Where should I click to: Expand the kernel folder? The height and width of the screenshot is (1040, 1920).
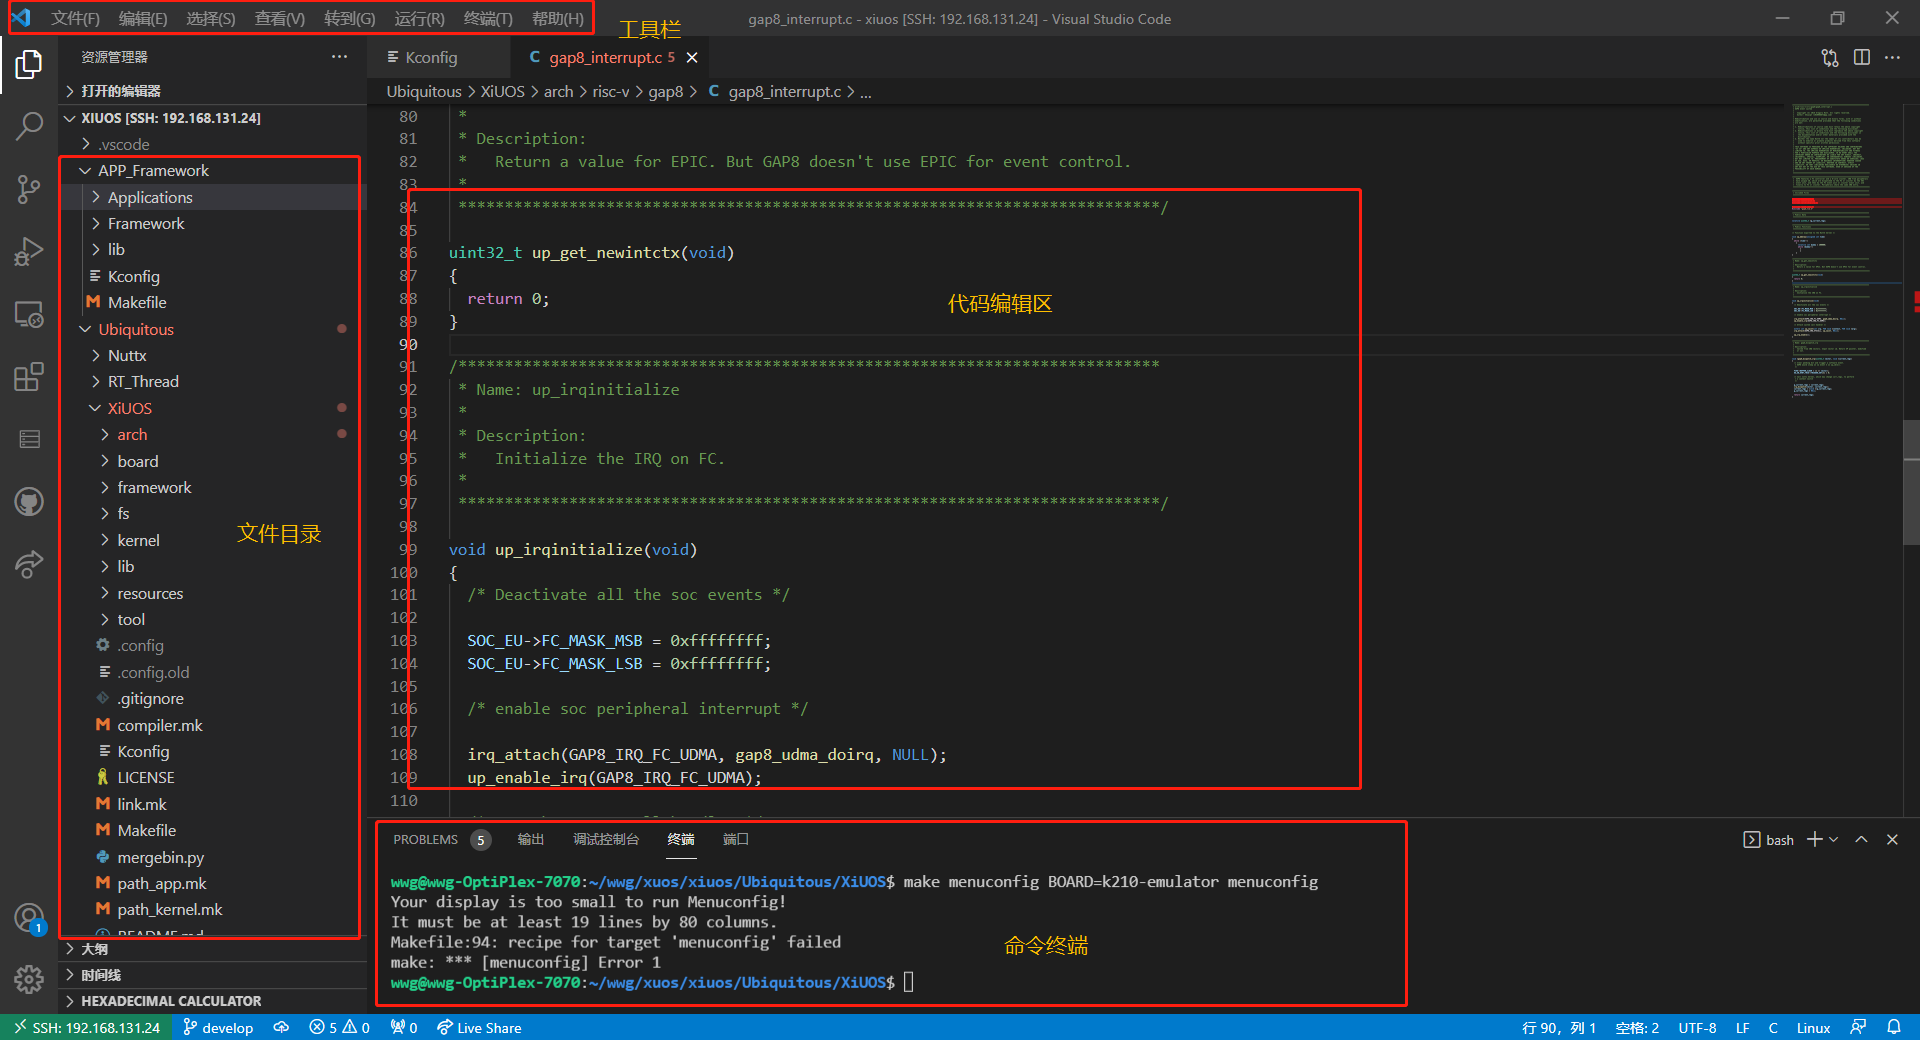[x=212, y=541]
